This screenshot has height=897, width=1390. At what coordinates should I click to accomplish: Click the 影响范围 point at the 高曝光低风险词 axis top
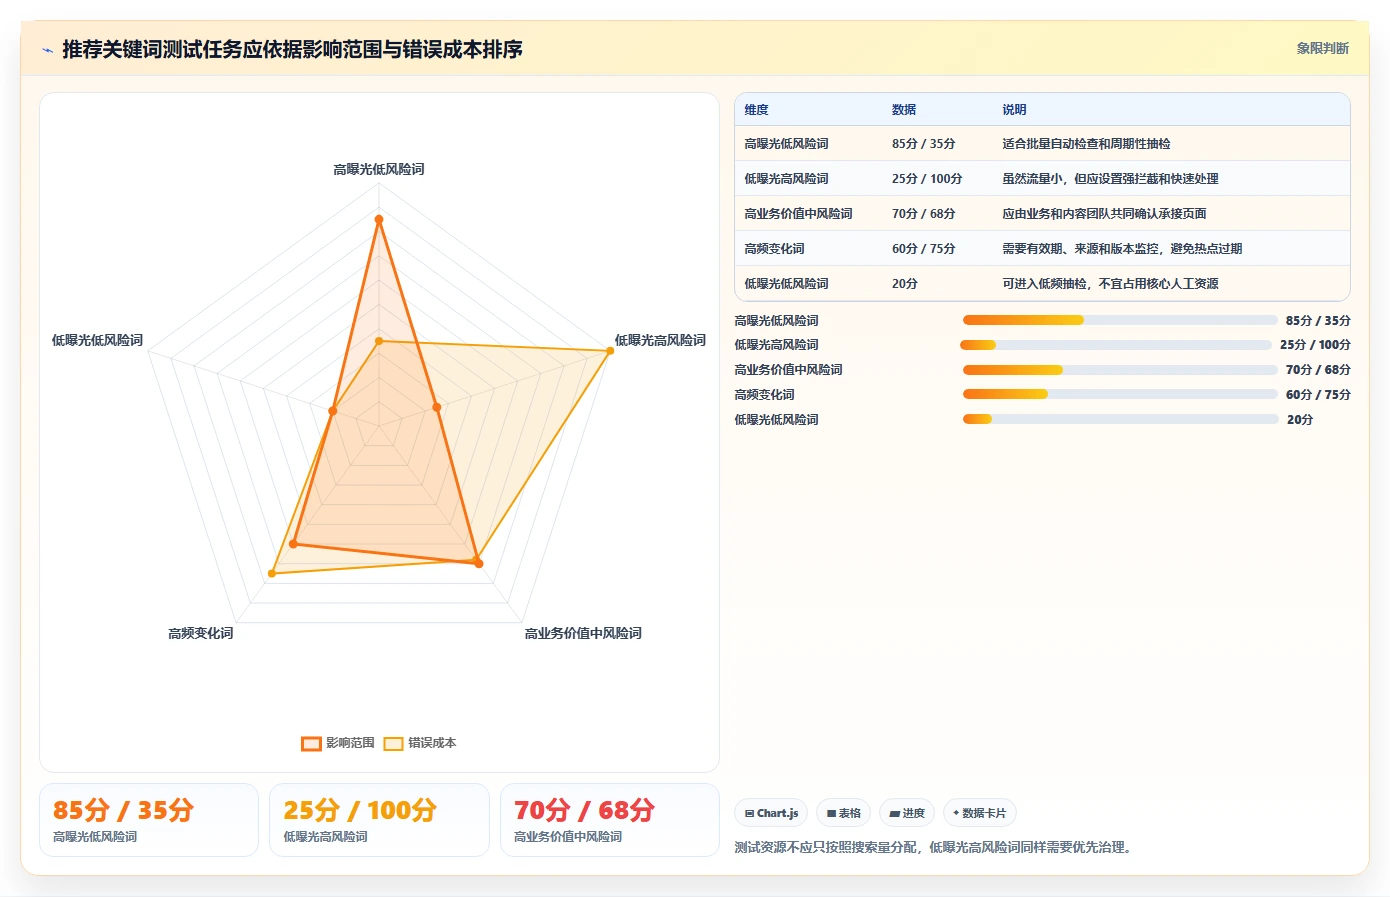(x=378, y=218)
